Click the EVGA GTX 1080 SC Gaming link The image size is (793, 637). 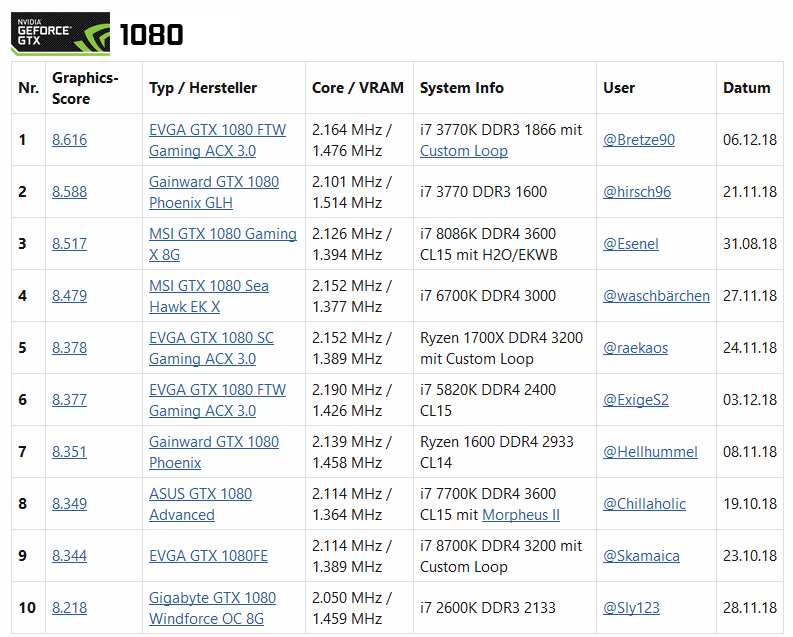tap(211, 348)
